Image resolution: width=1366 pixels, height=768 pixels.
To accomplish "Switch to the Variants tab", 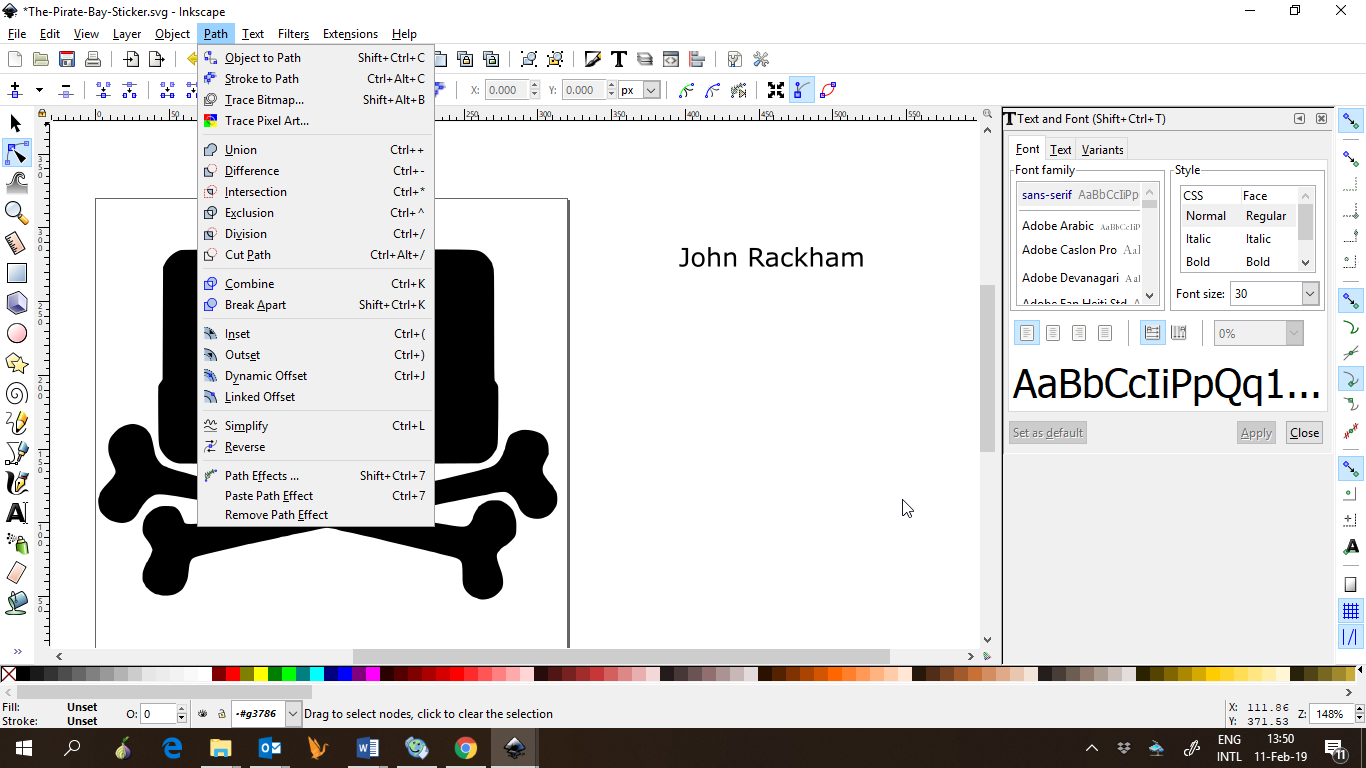I will [1102, 149].
